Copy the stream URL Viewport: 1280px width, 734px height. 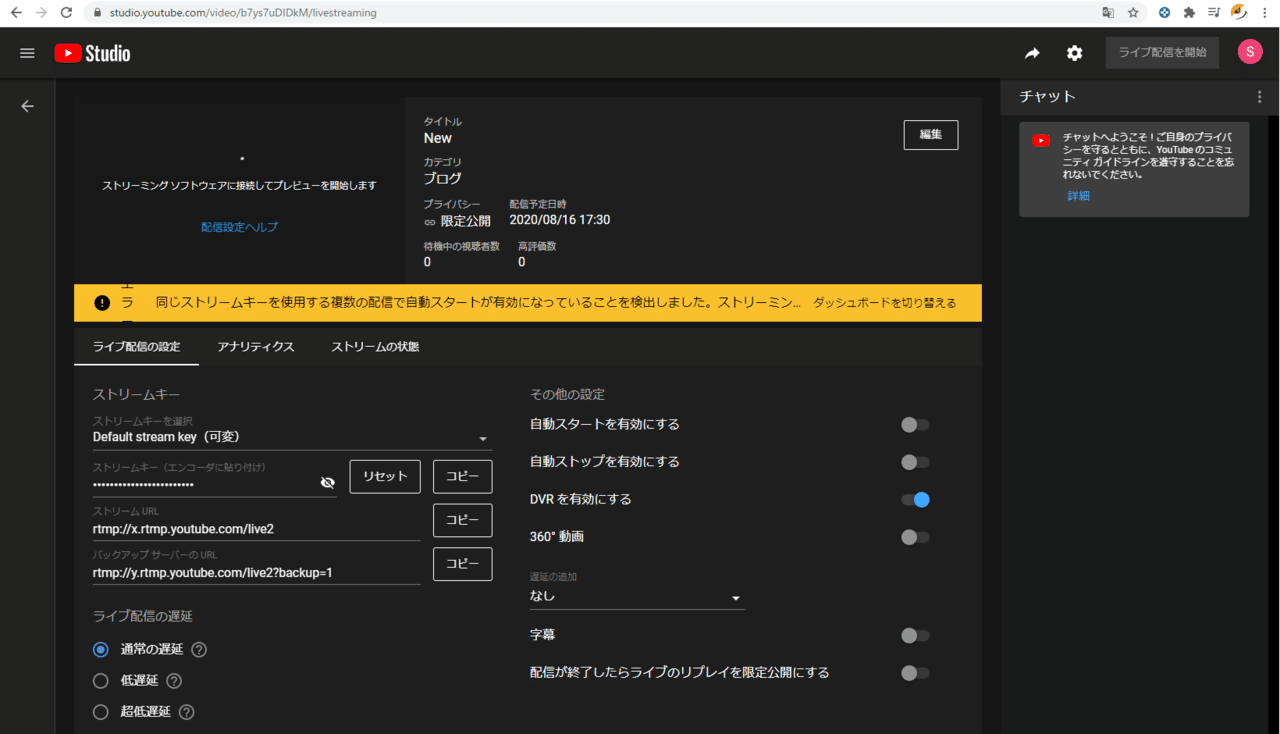point(462,520)
